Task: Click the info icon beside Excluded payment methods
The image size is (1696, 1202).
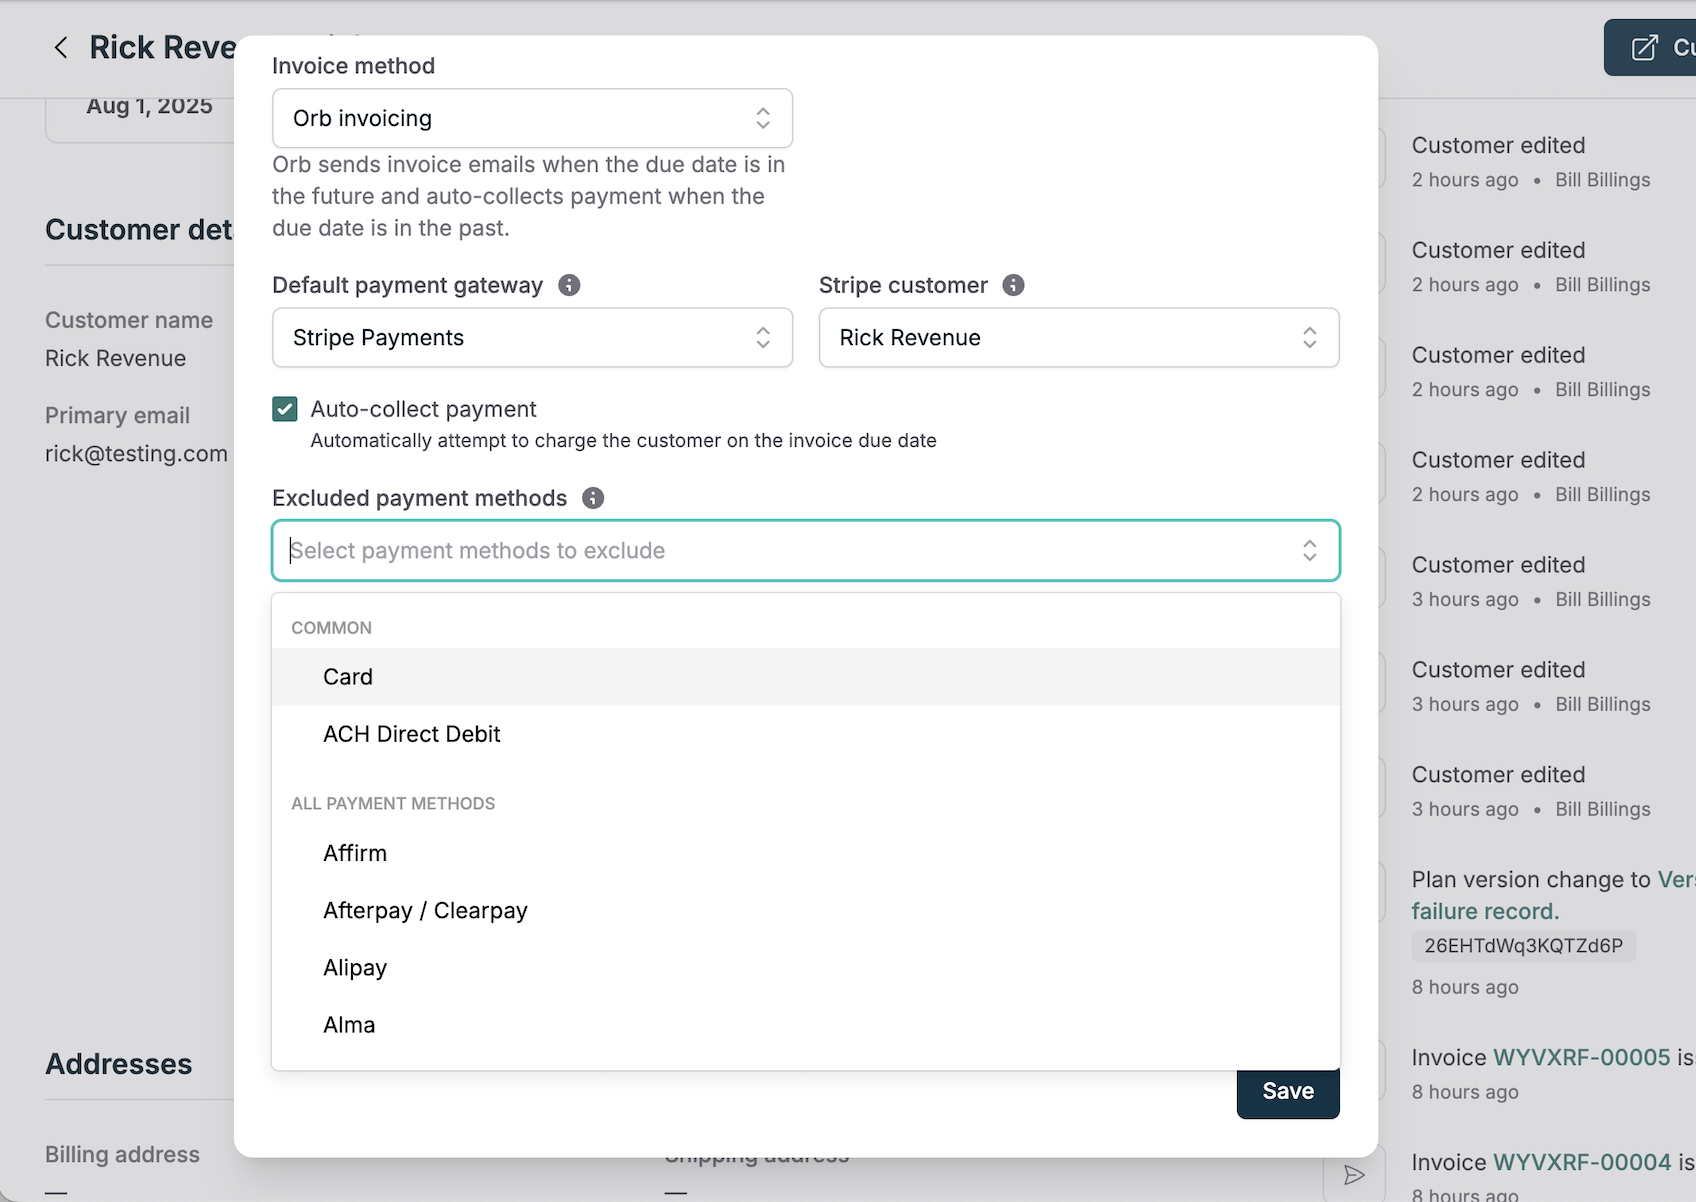Action: coord(593,497)
